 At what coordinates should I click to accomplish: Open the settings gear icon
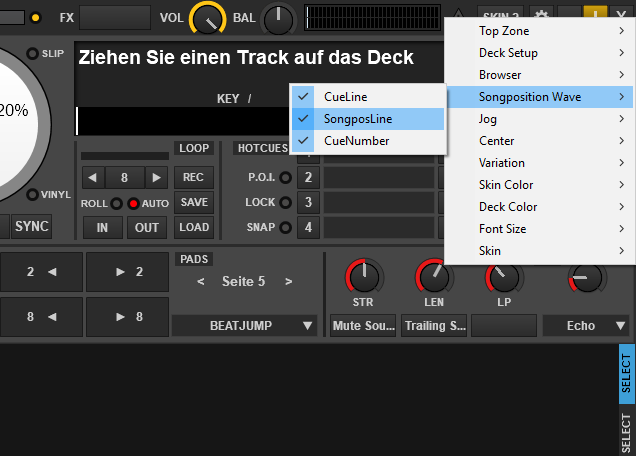coord(541,14)
